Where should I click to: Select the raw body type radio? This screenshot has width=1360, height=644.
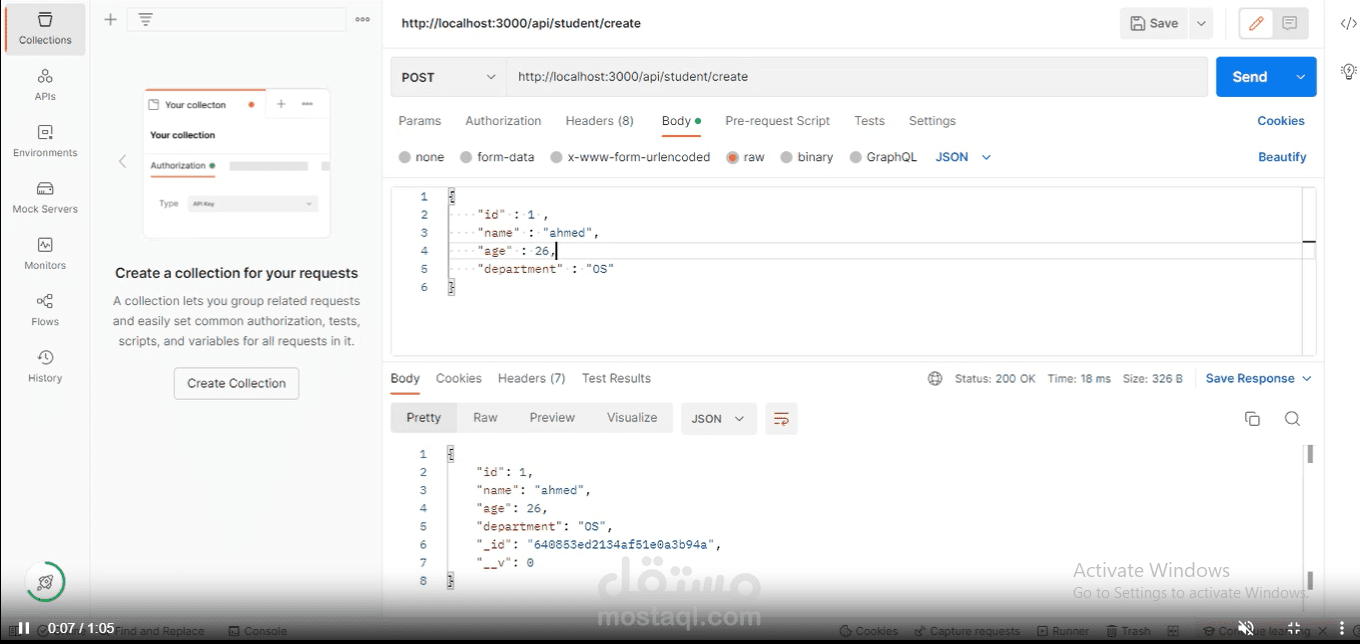[x=733, y=157]
